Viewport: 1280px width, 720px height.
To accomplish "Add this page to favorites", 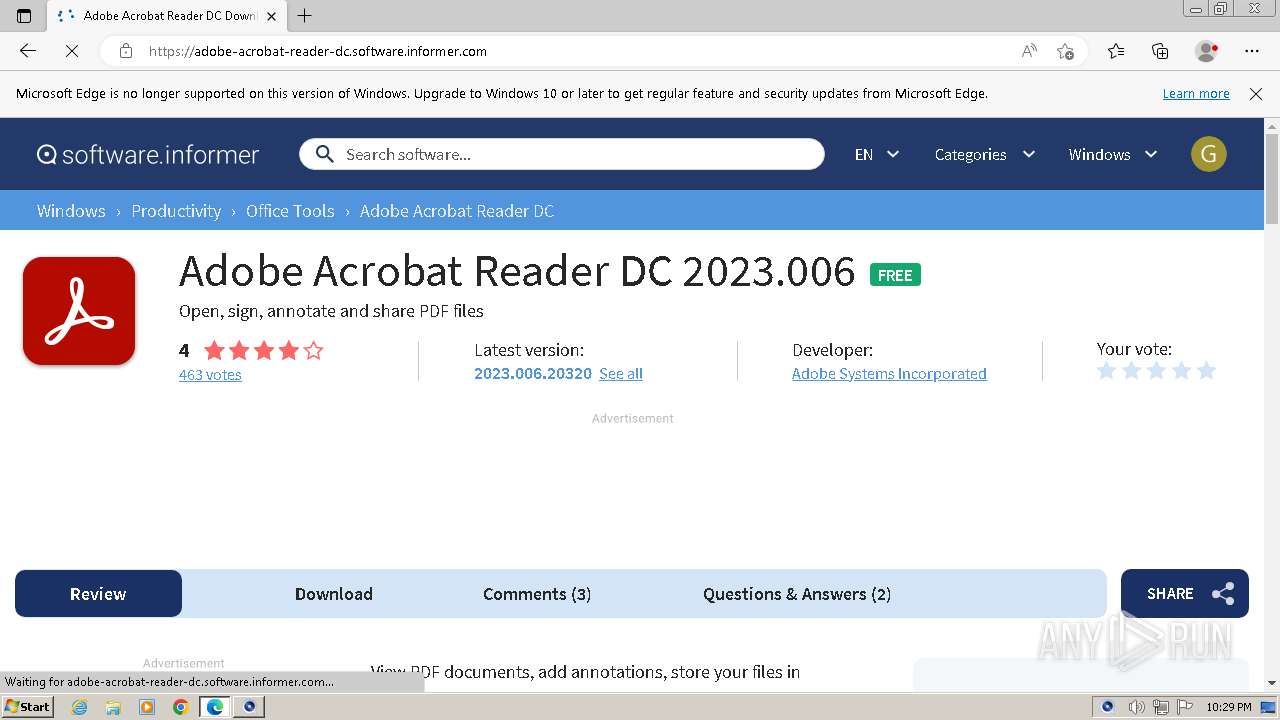I will pos(1065,51).
